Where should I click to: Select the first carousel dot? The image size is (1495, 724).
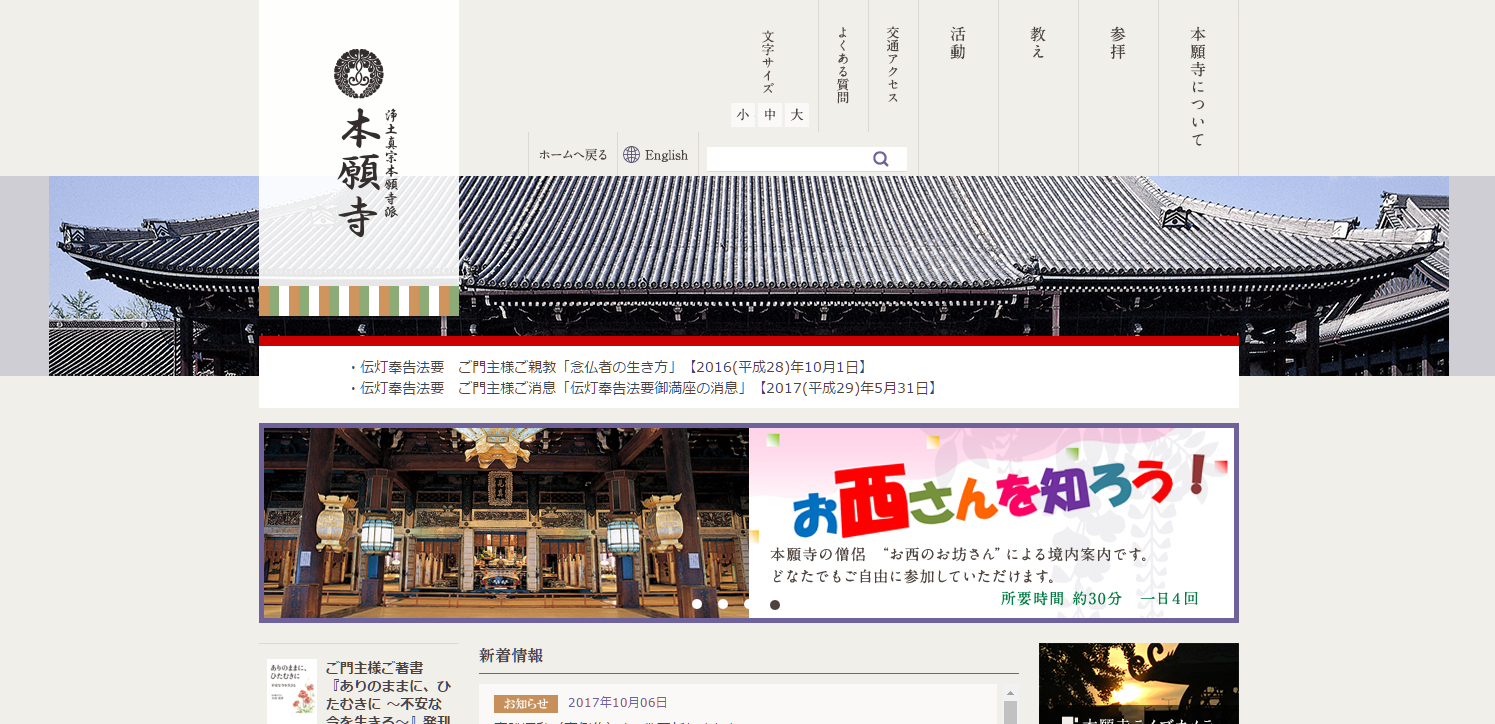[x=697, y=604]
